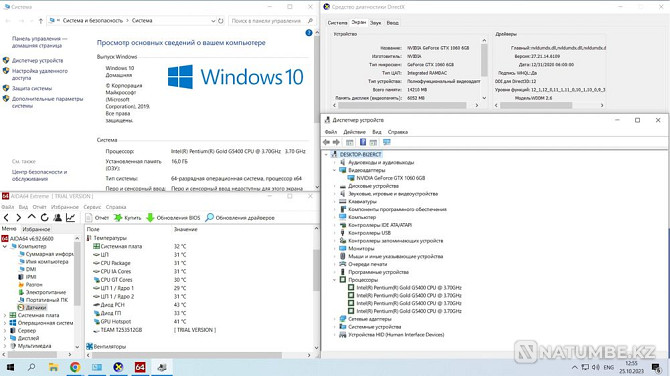This screenshot has width=670, height=376.
Task: Click AIDA64 forward navigation arrow
Action: pos(18,217)
